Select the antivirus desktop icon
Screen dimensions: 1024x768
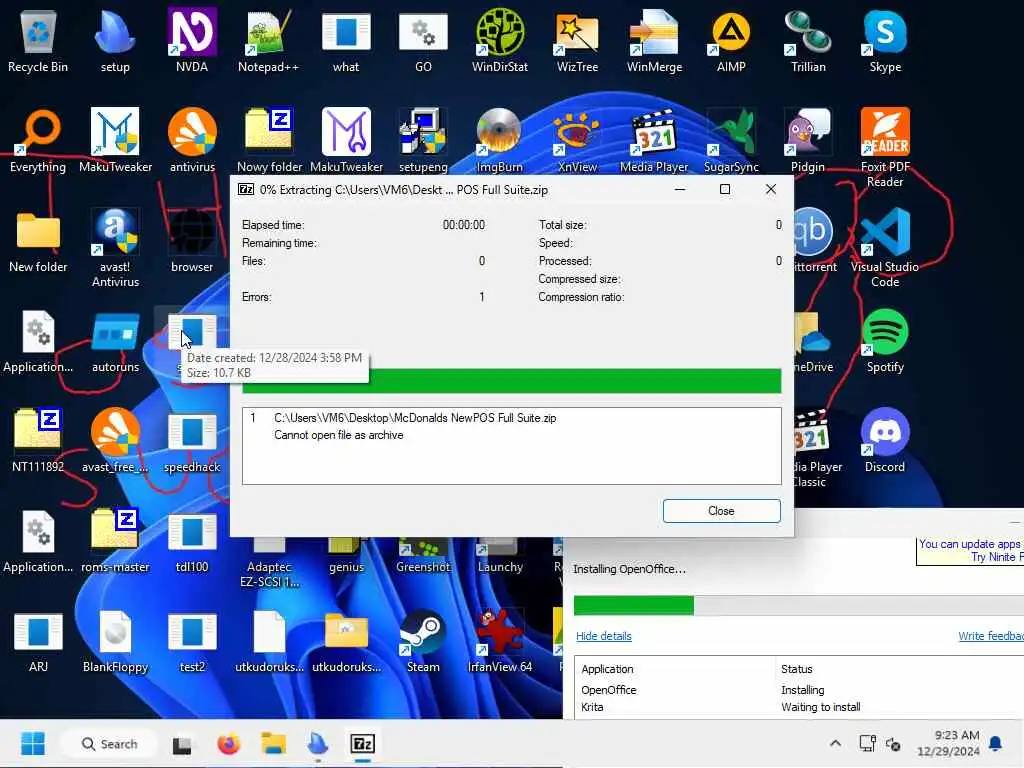(x=192, y=140)
